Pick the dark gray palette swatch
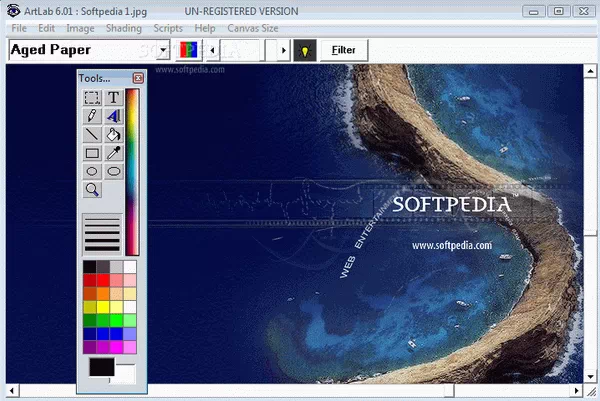 (x=103, y=267)
